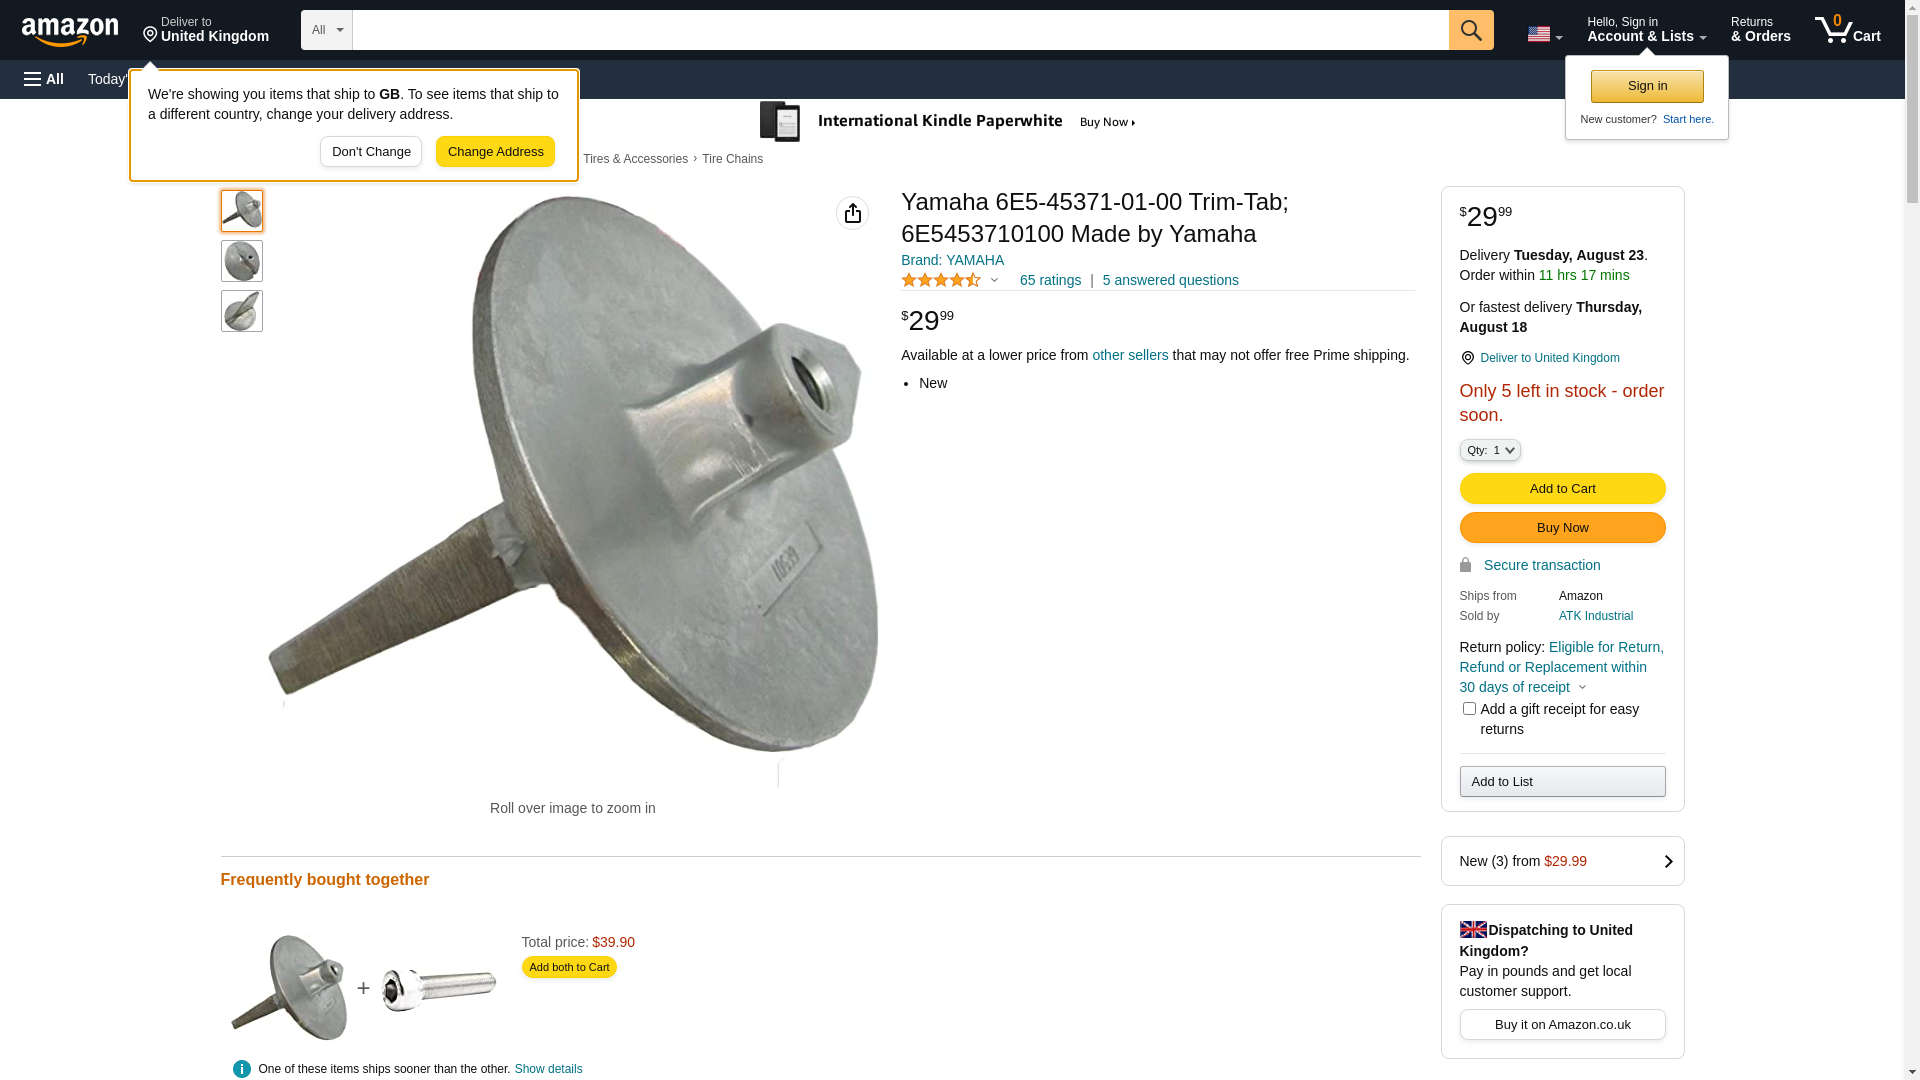
Task: Open the search category All dropdown
Action: click(326, 30)
